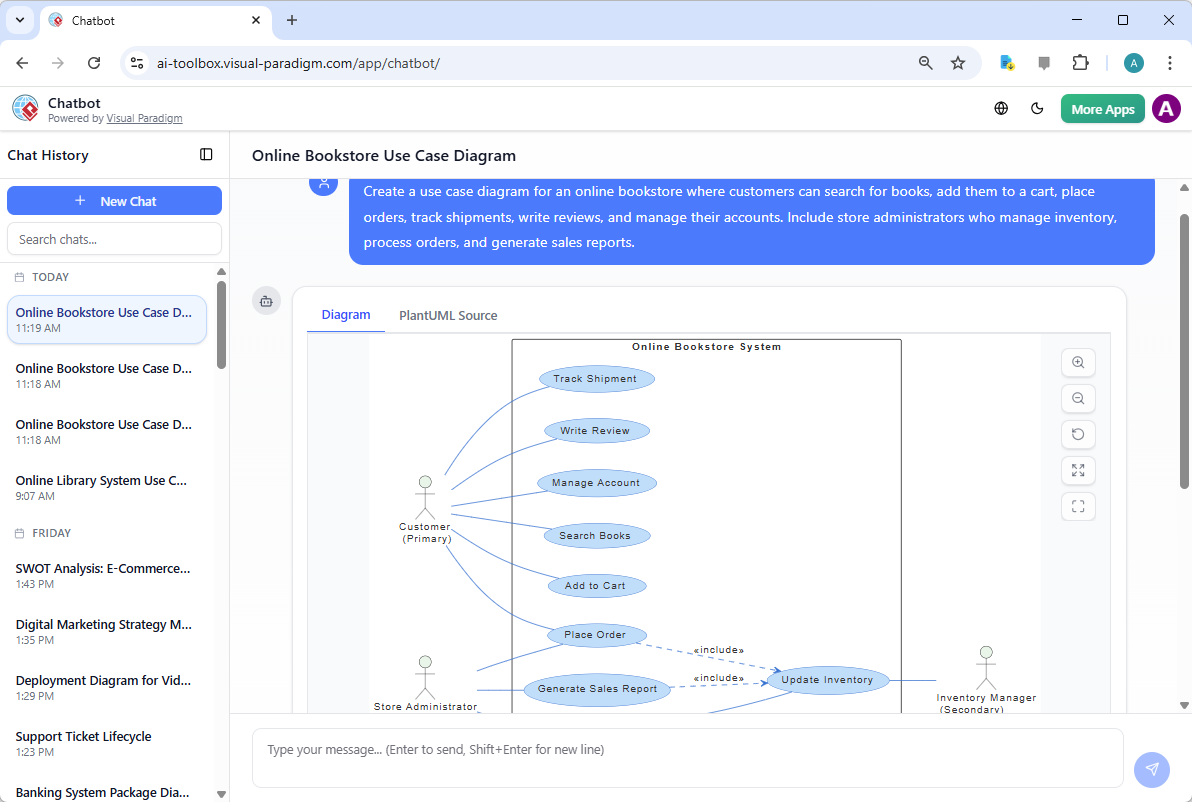This screenshot has width=1192, height=802.
Task: Click the message input field
Action: 690,749
